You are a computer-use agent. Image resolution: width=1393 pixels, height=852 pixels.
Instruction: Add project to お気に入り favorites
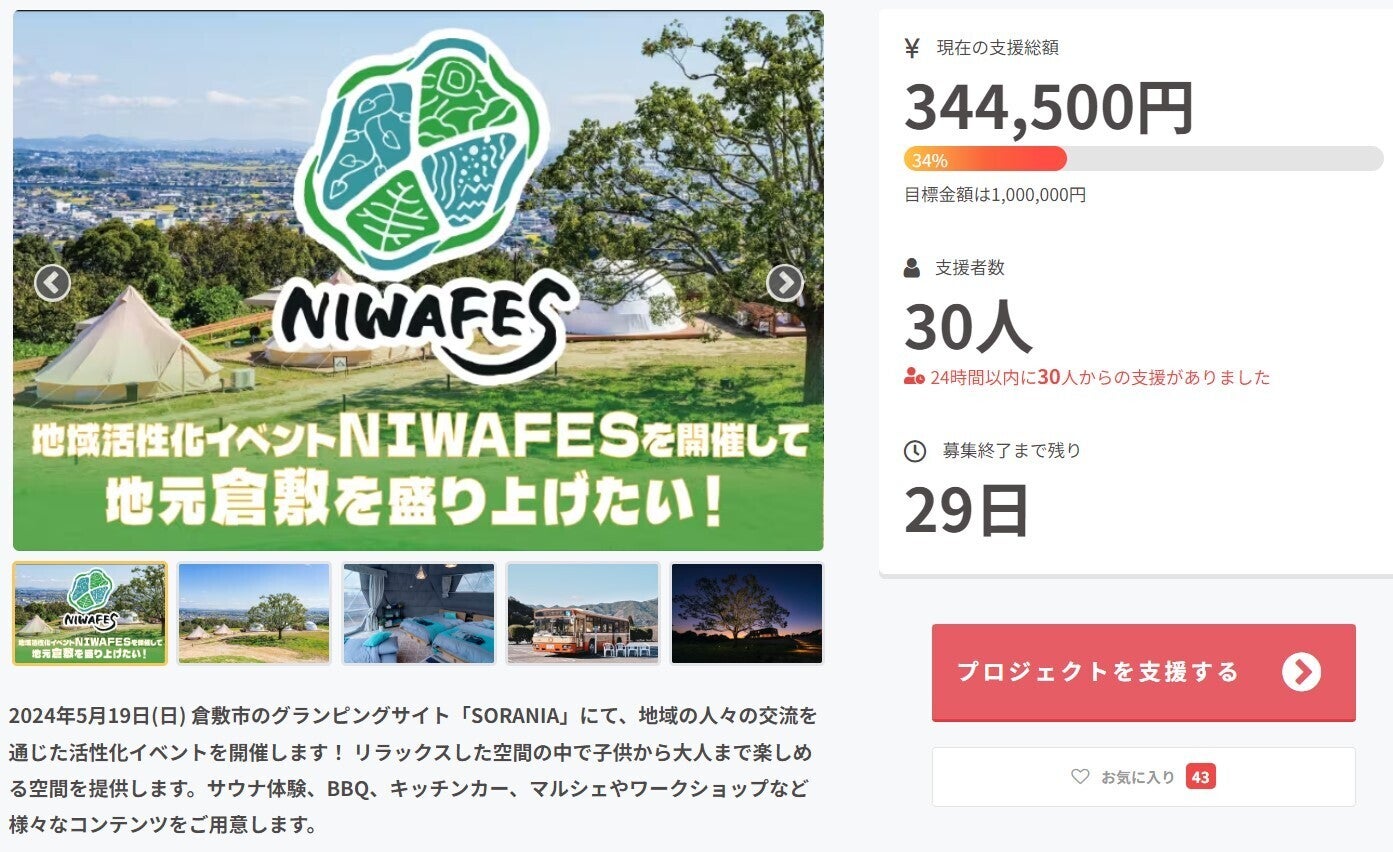click(x=1144, y=777)
